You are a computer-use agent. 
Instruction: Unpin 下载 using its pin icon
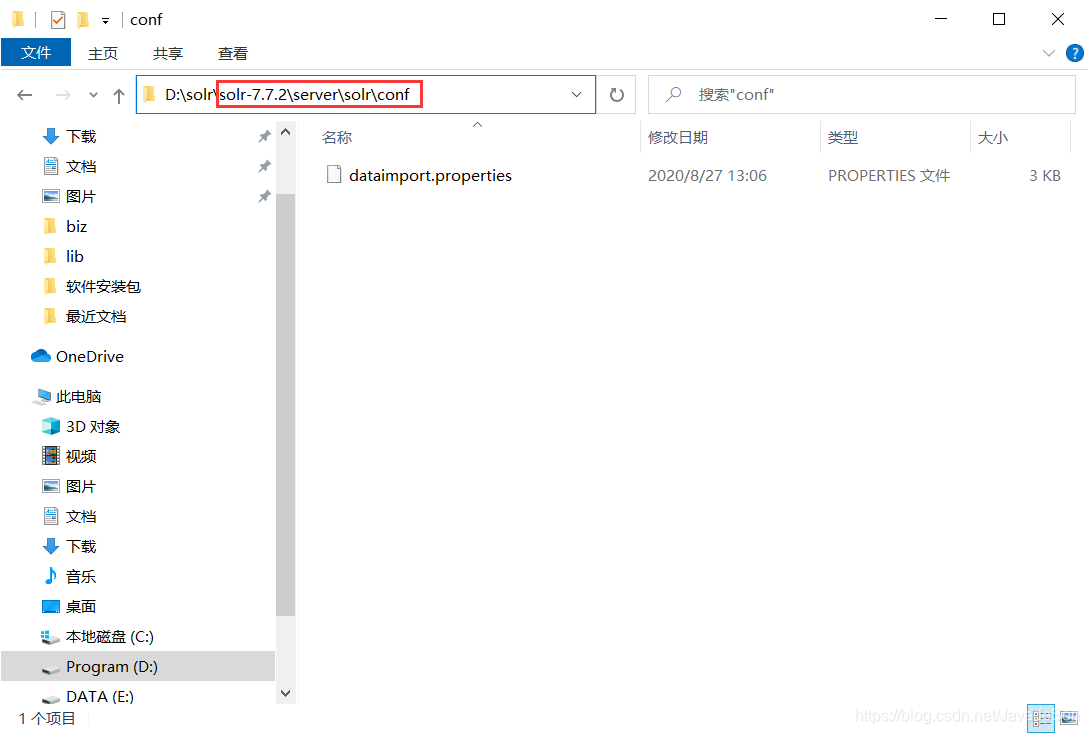pyautogui.click(x=265, y=136)
